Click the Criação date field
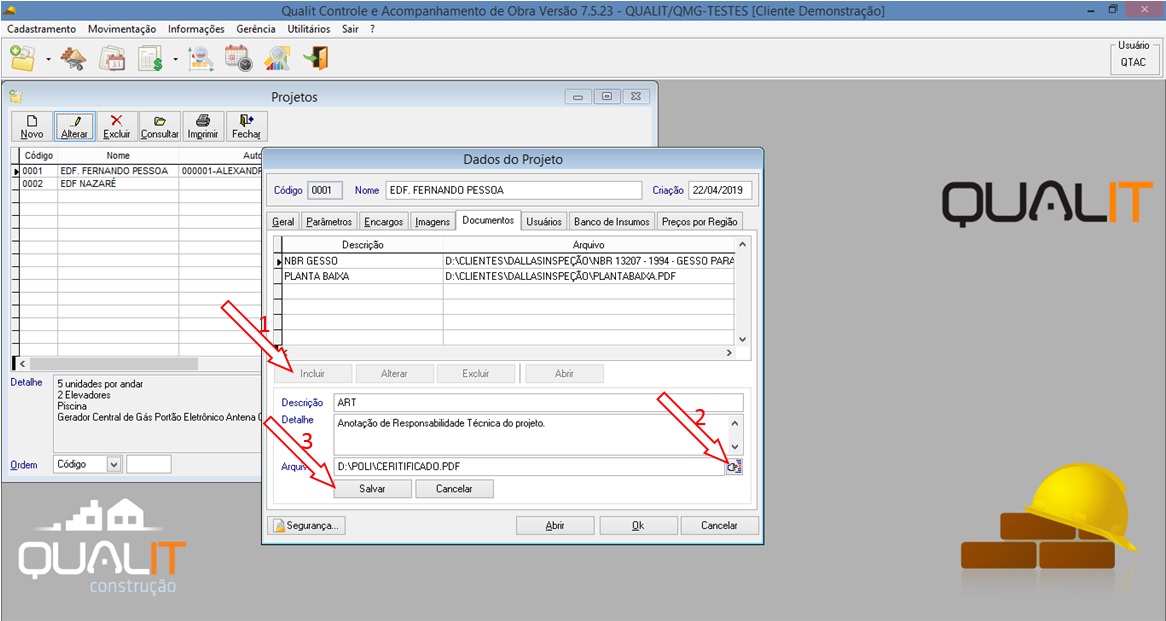1166x621 pixels. pyautogui.click(x=720, y=190)
